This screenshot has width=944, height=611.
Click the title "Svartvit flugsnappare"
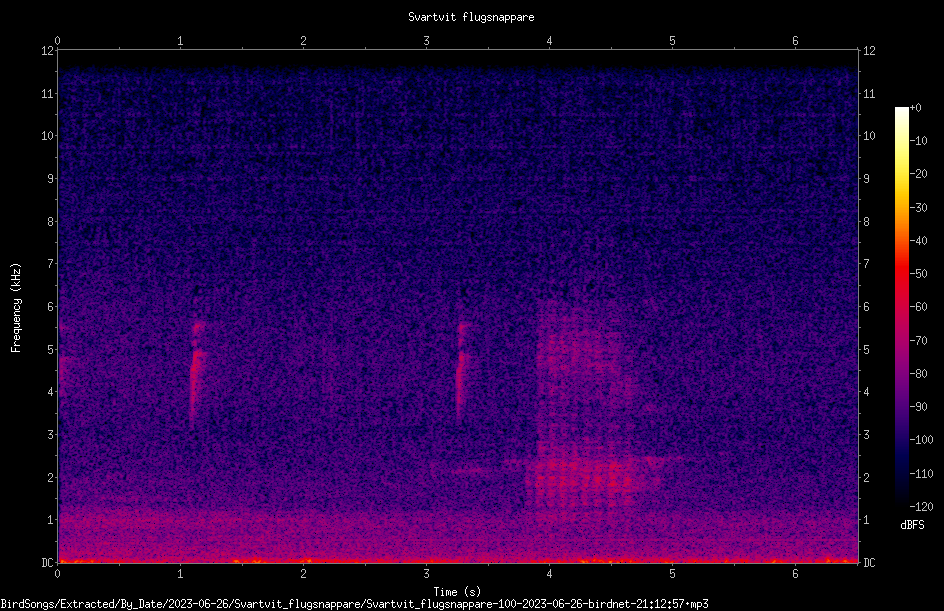(471, 17)
